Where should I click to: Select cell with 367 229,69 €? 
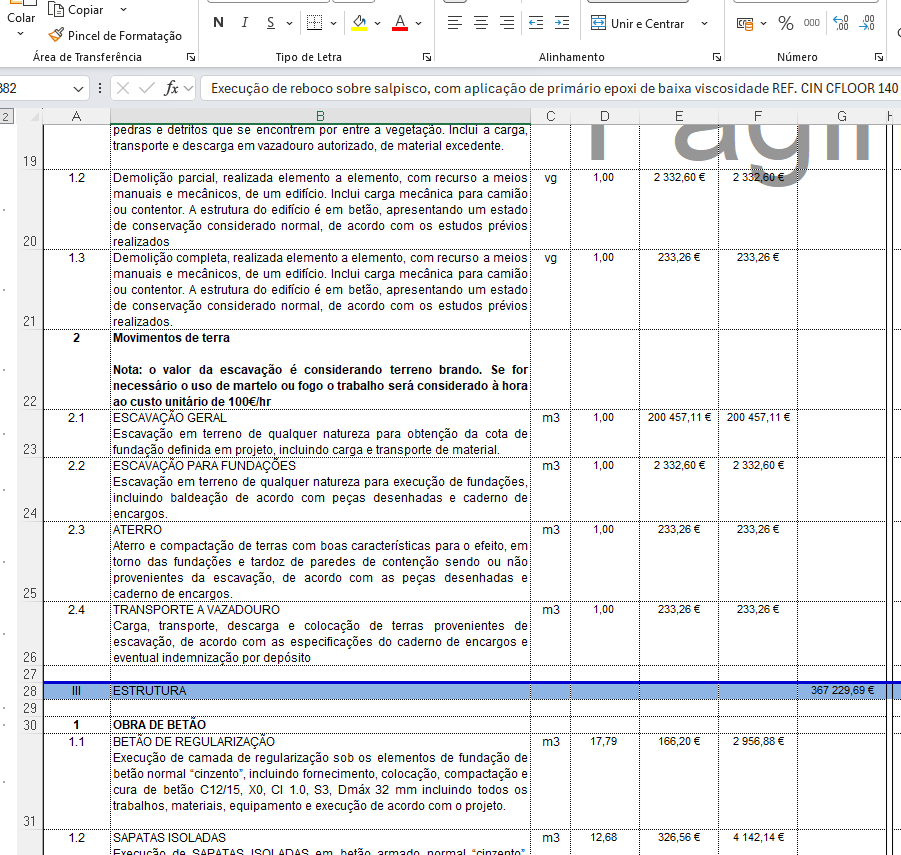(x=842, y=691)
